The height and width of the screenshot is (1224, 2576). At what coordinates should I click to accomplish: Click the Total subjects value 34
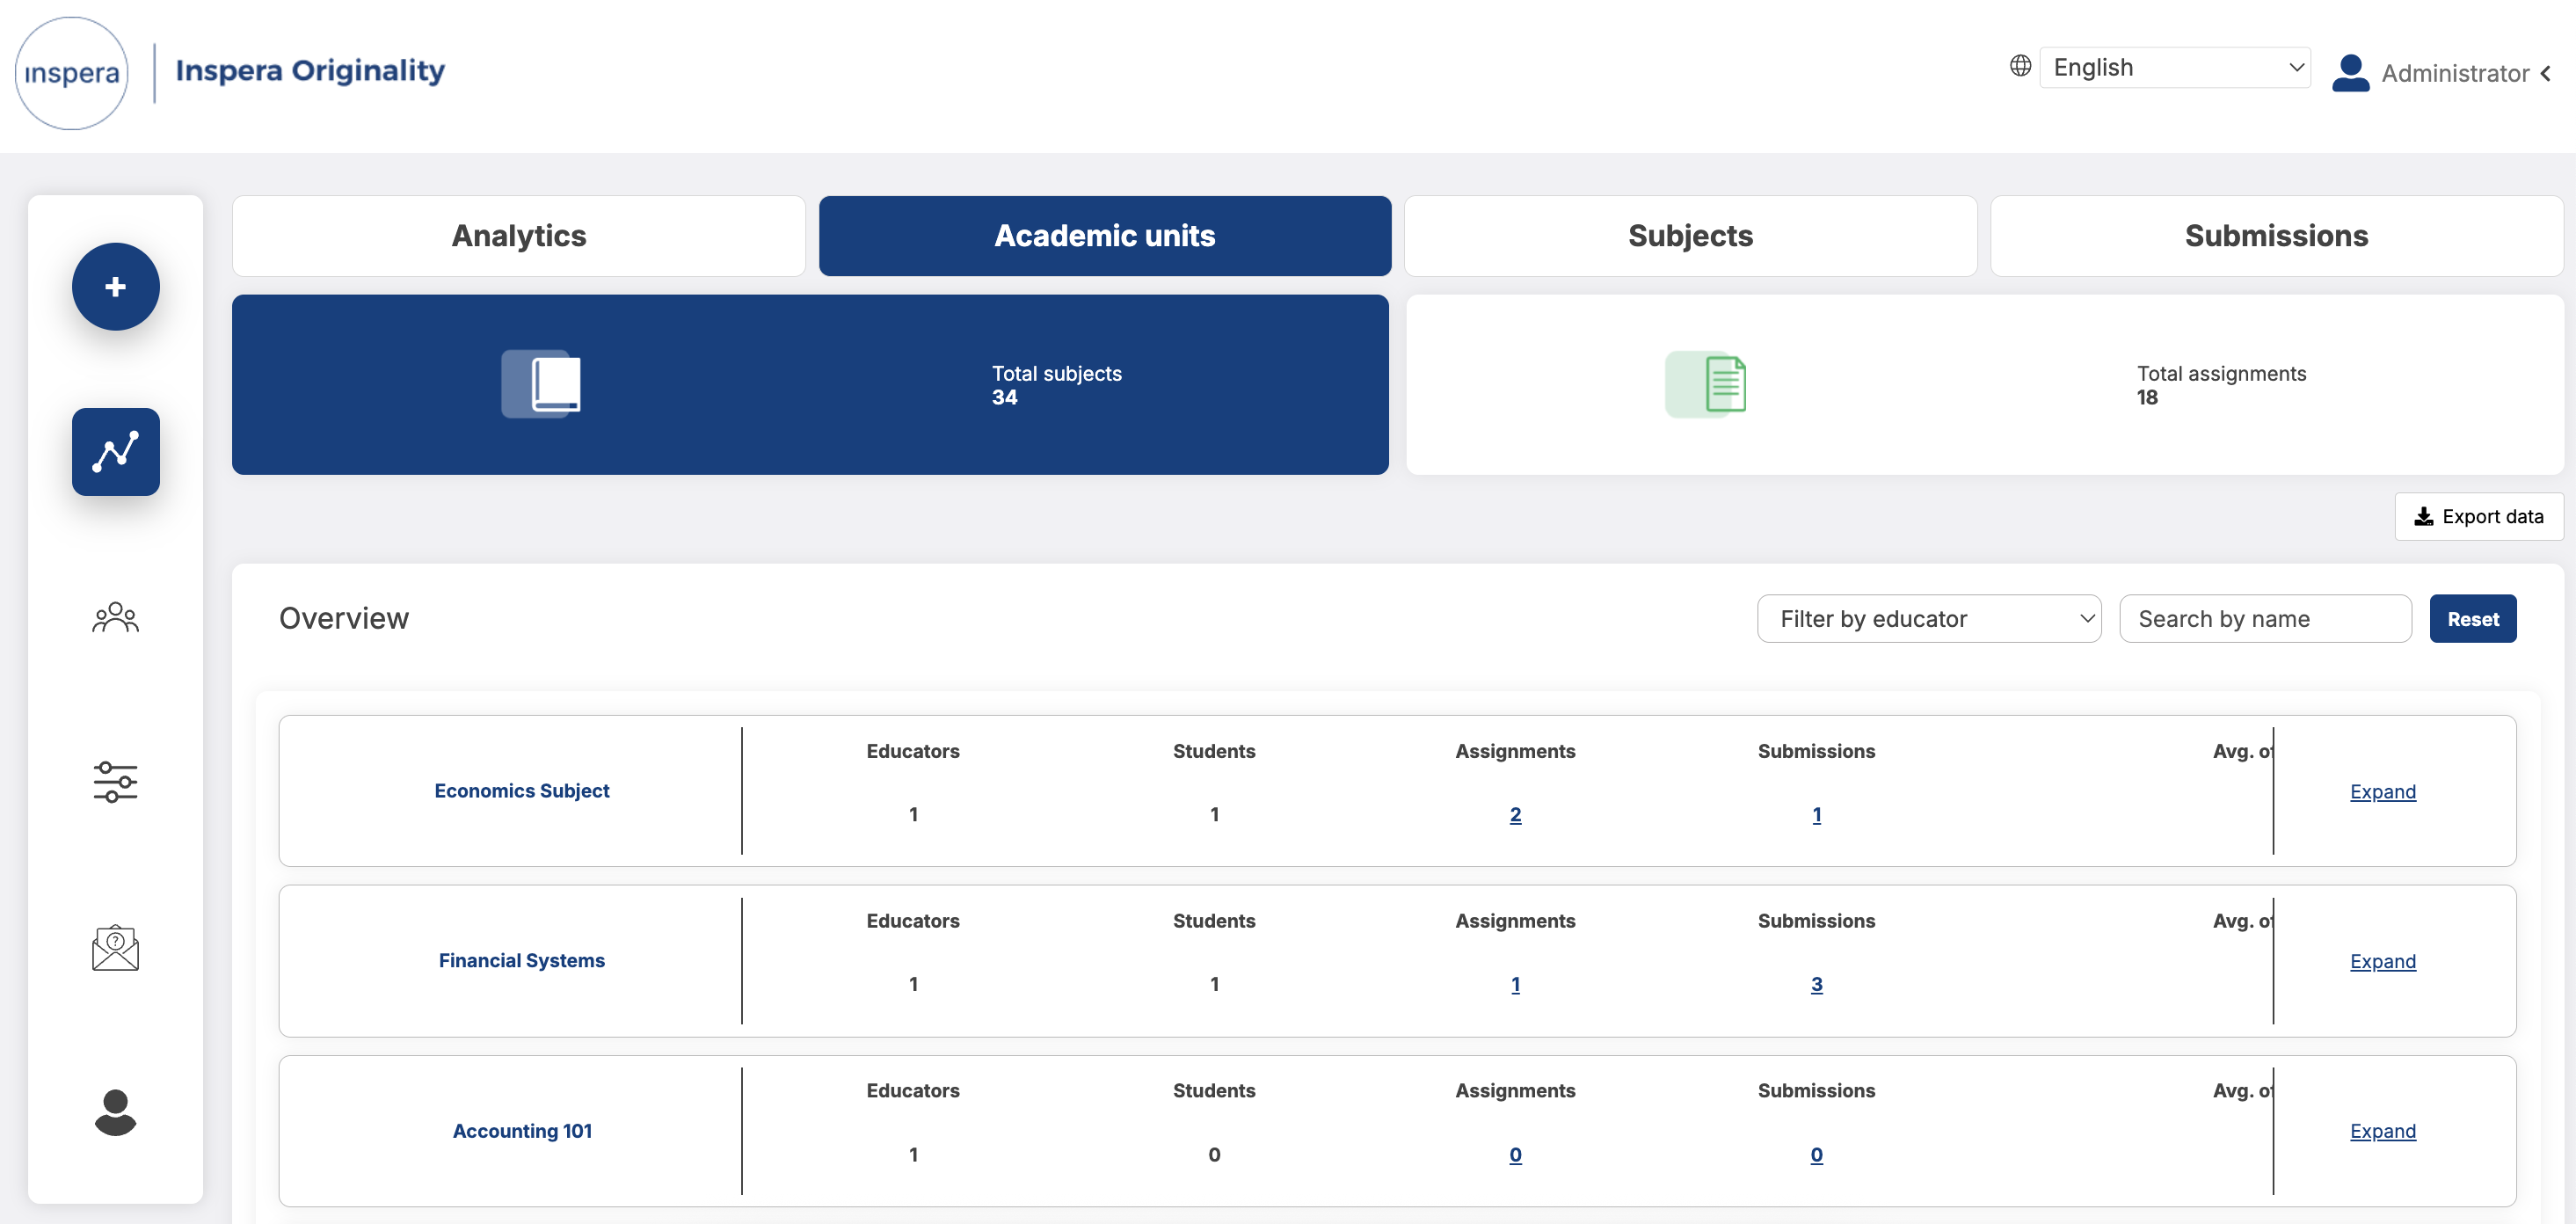pos(1004,398)
